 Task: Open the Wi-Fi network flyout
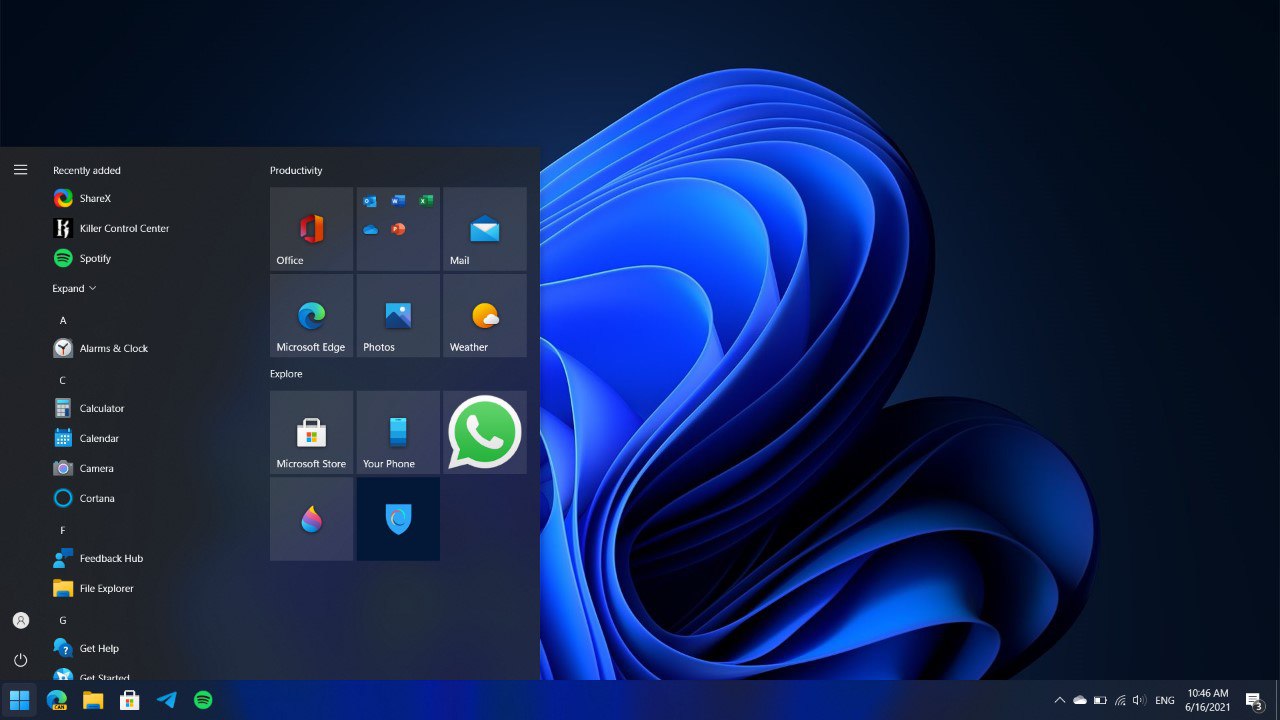(x=1120, y=700)
